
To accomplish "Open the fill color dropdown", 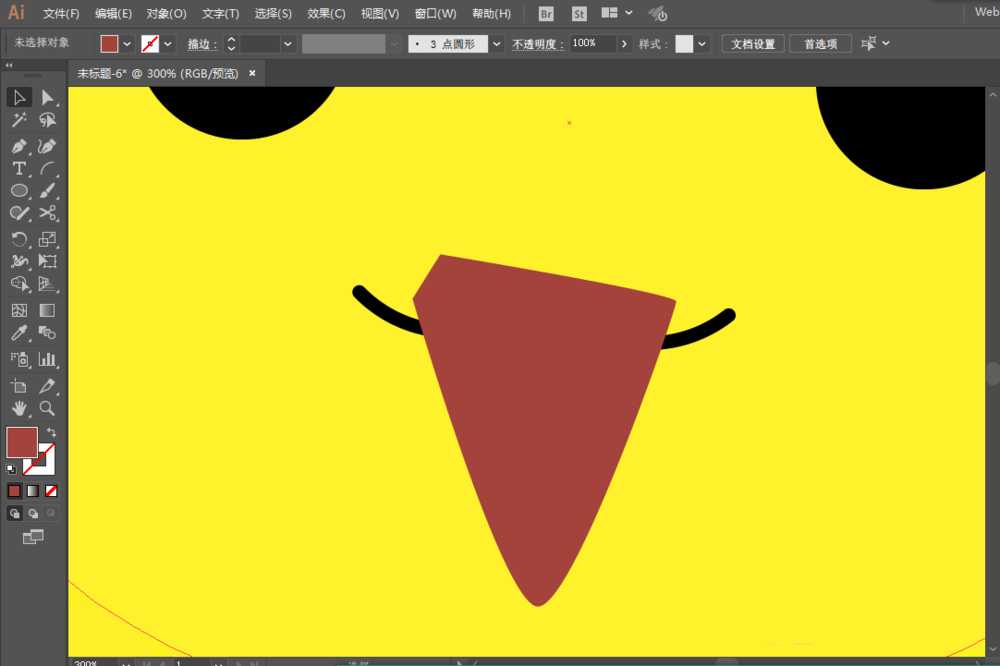I will (127, 44).
